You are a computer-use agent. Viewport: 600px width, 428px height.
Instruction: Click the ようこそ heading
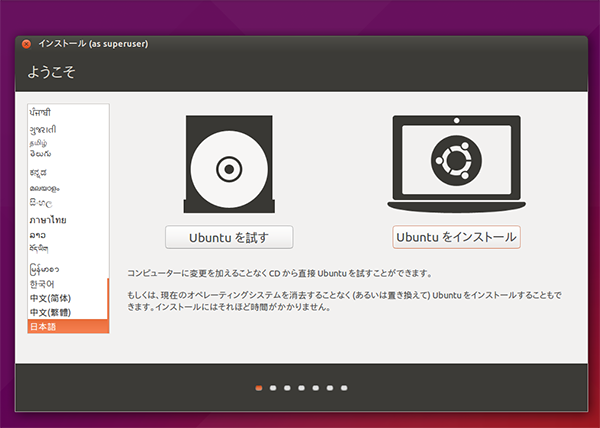coord(51,72)
